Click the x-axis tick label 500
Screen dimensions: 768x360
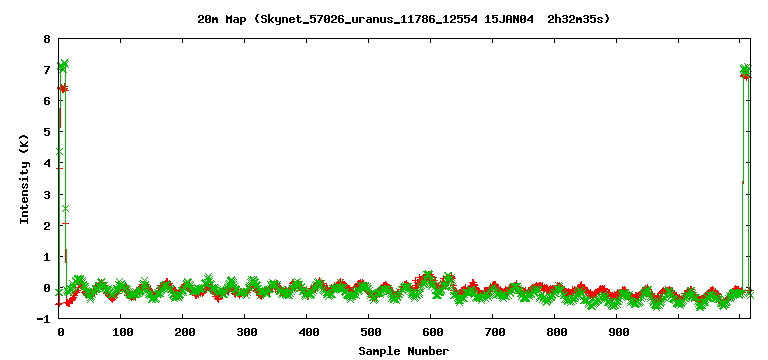371,332
